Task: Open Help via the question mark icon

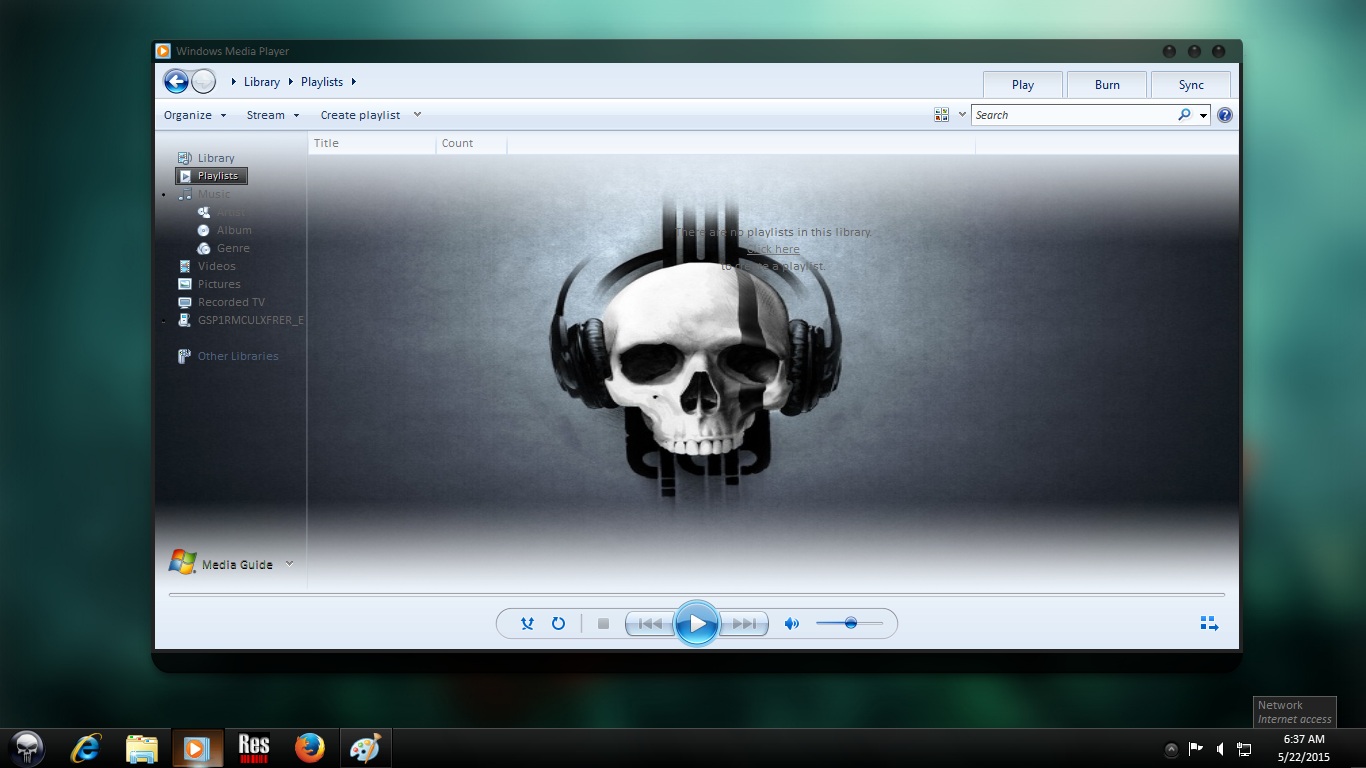Action: [x=1225, y=115]
